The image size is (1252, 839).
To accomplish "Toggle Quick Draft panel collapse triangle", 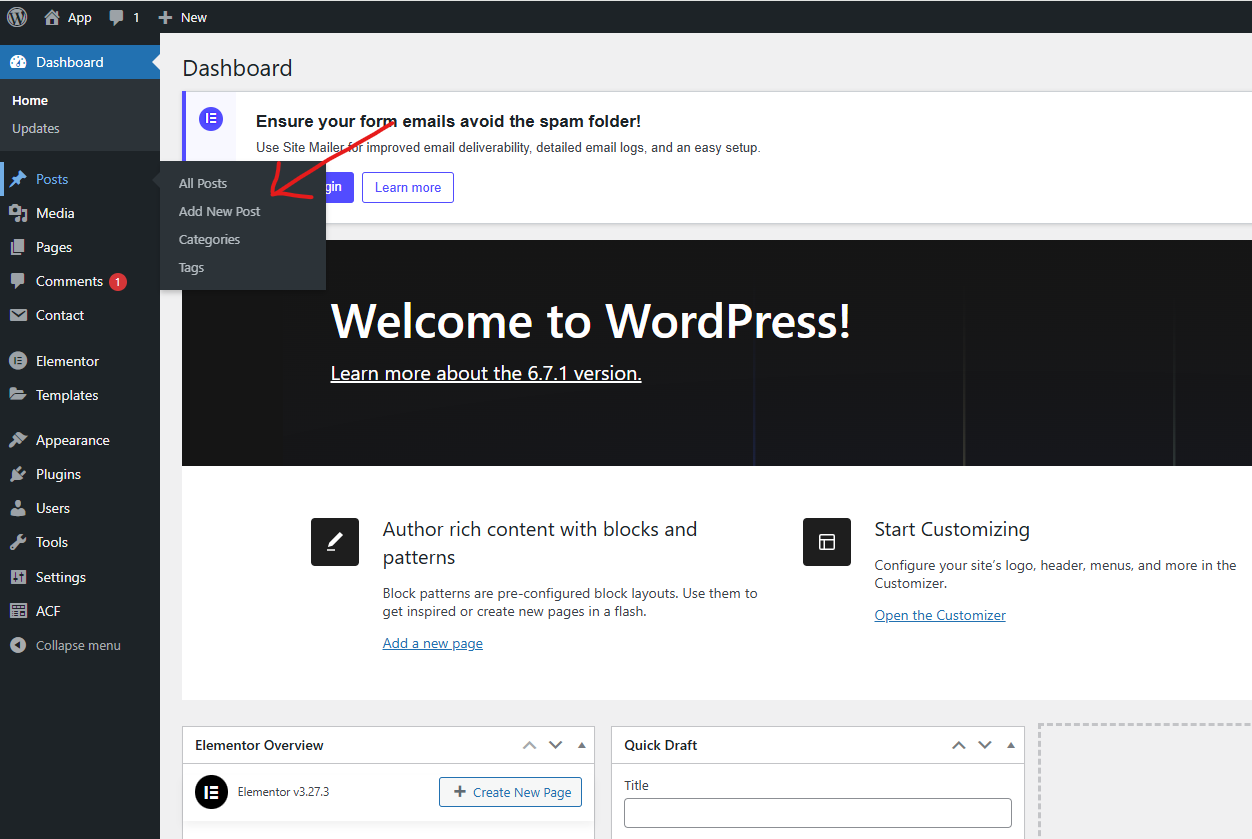I will 1011,745.
